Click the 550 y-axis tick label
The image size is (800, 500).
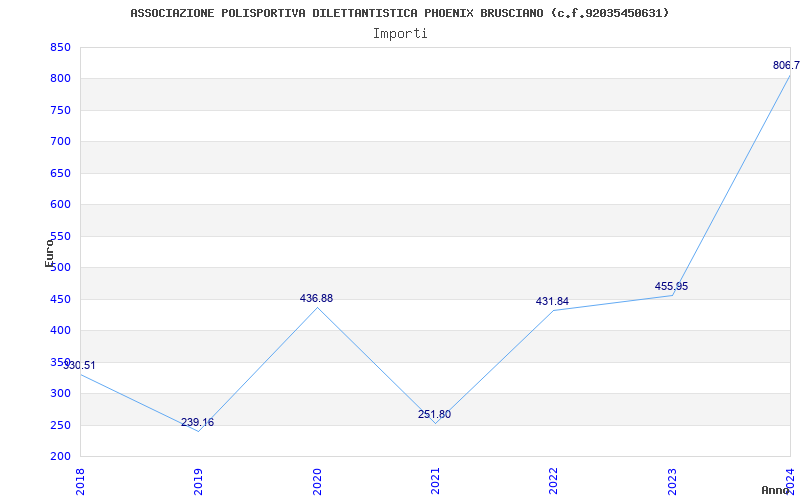pos(60,236)
